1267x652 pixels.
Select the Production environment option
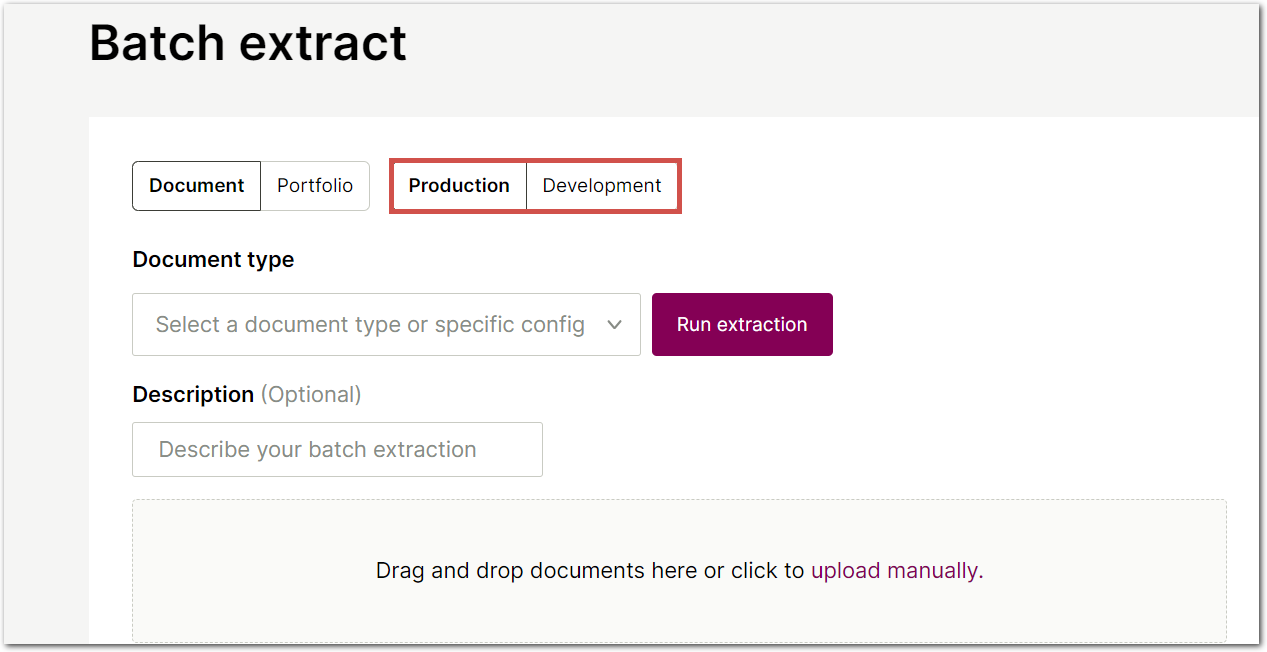(x=459, y=186)
